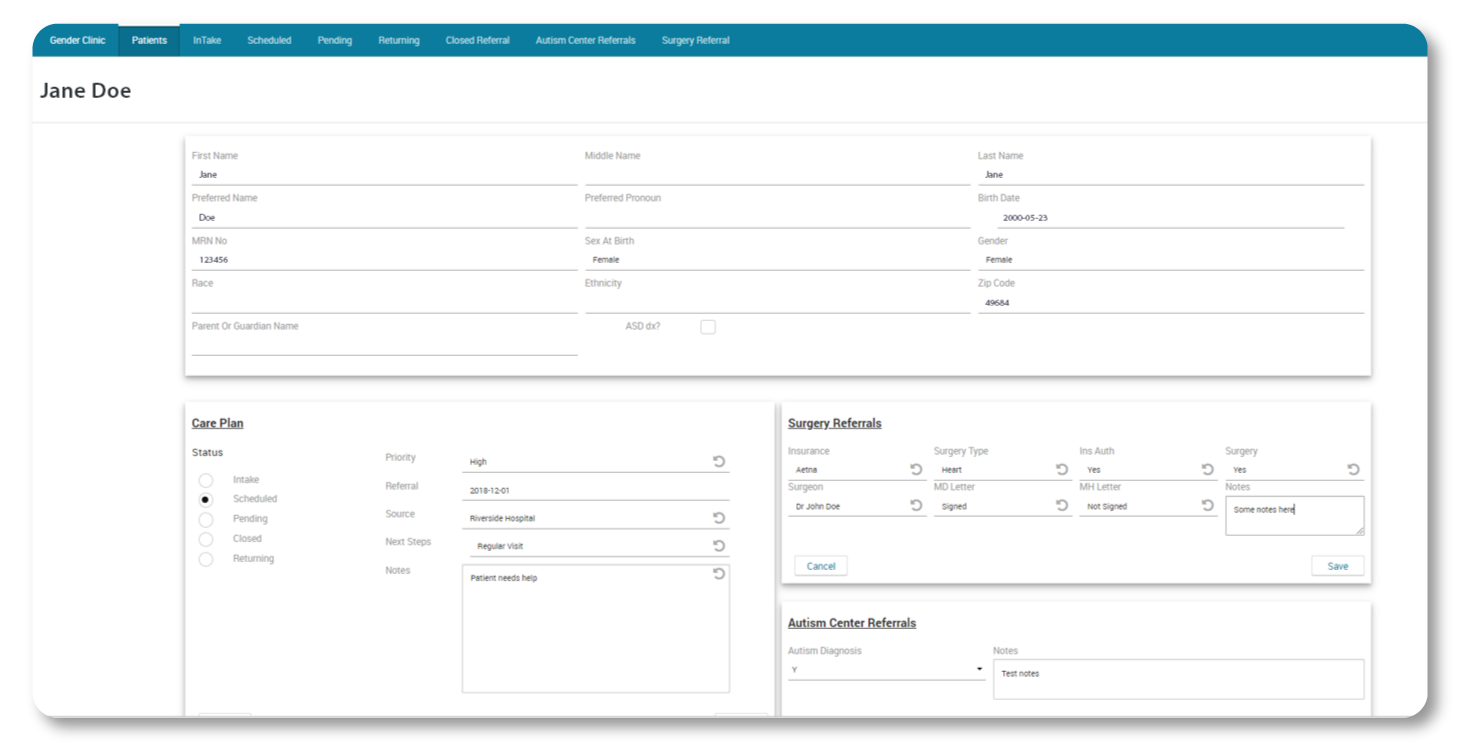Viewport: 1461px width, 751px height.
Task: Switch to the InTake tab
Action: pos(207,40)
